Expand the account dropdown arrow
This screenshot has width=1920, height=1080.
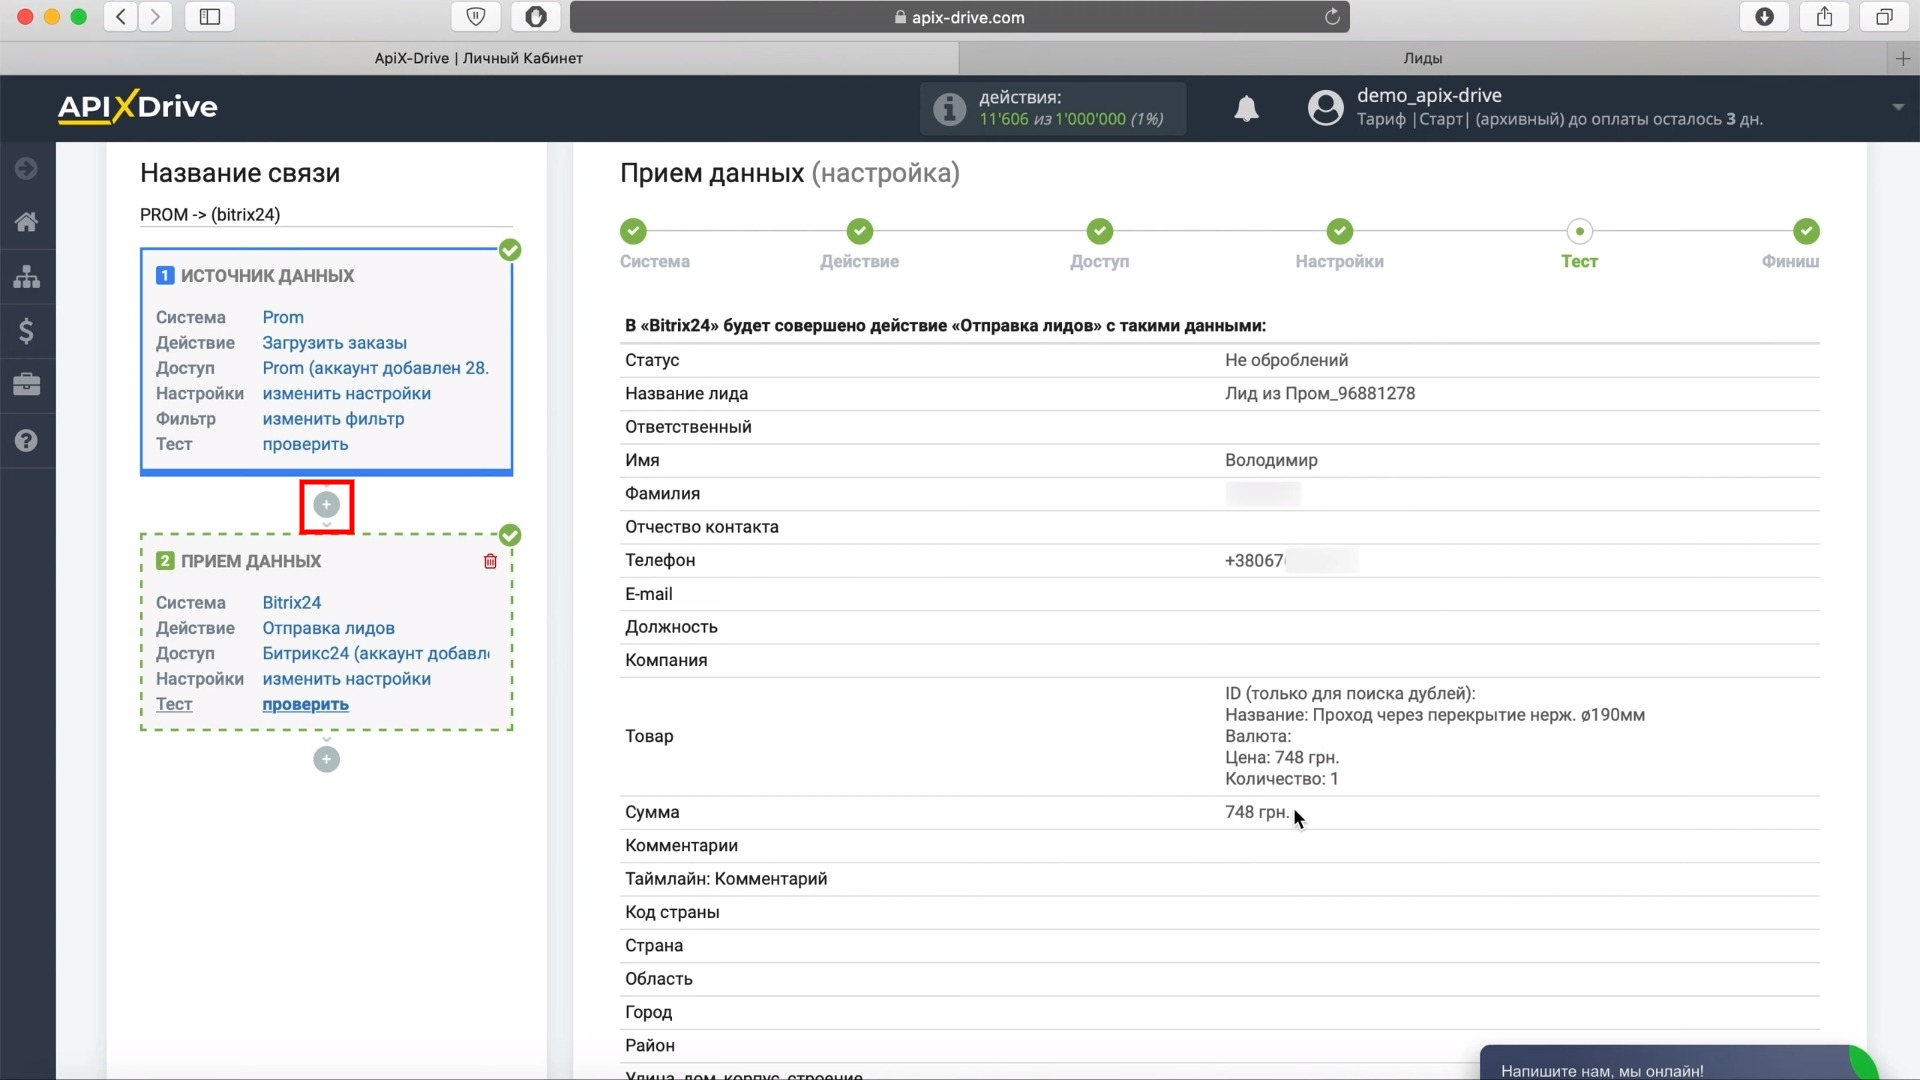click(x=1898, y=107)
